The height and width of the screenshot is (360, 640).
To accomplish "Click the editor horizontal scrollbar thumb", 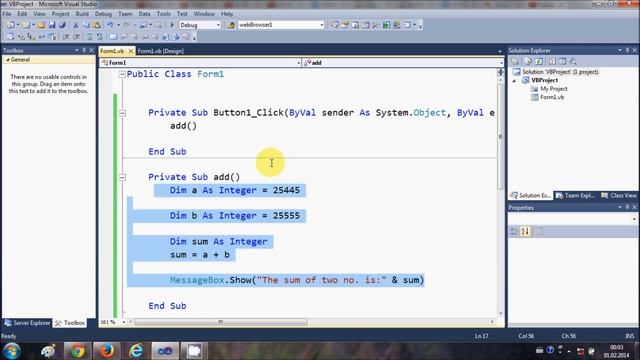I will [x=221, y=322].
